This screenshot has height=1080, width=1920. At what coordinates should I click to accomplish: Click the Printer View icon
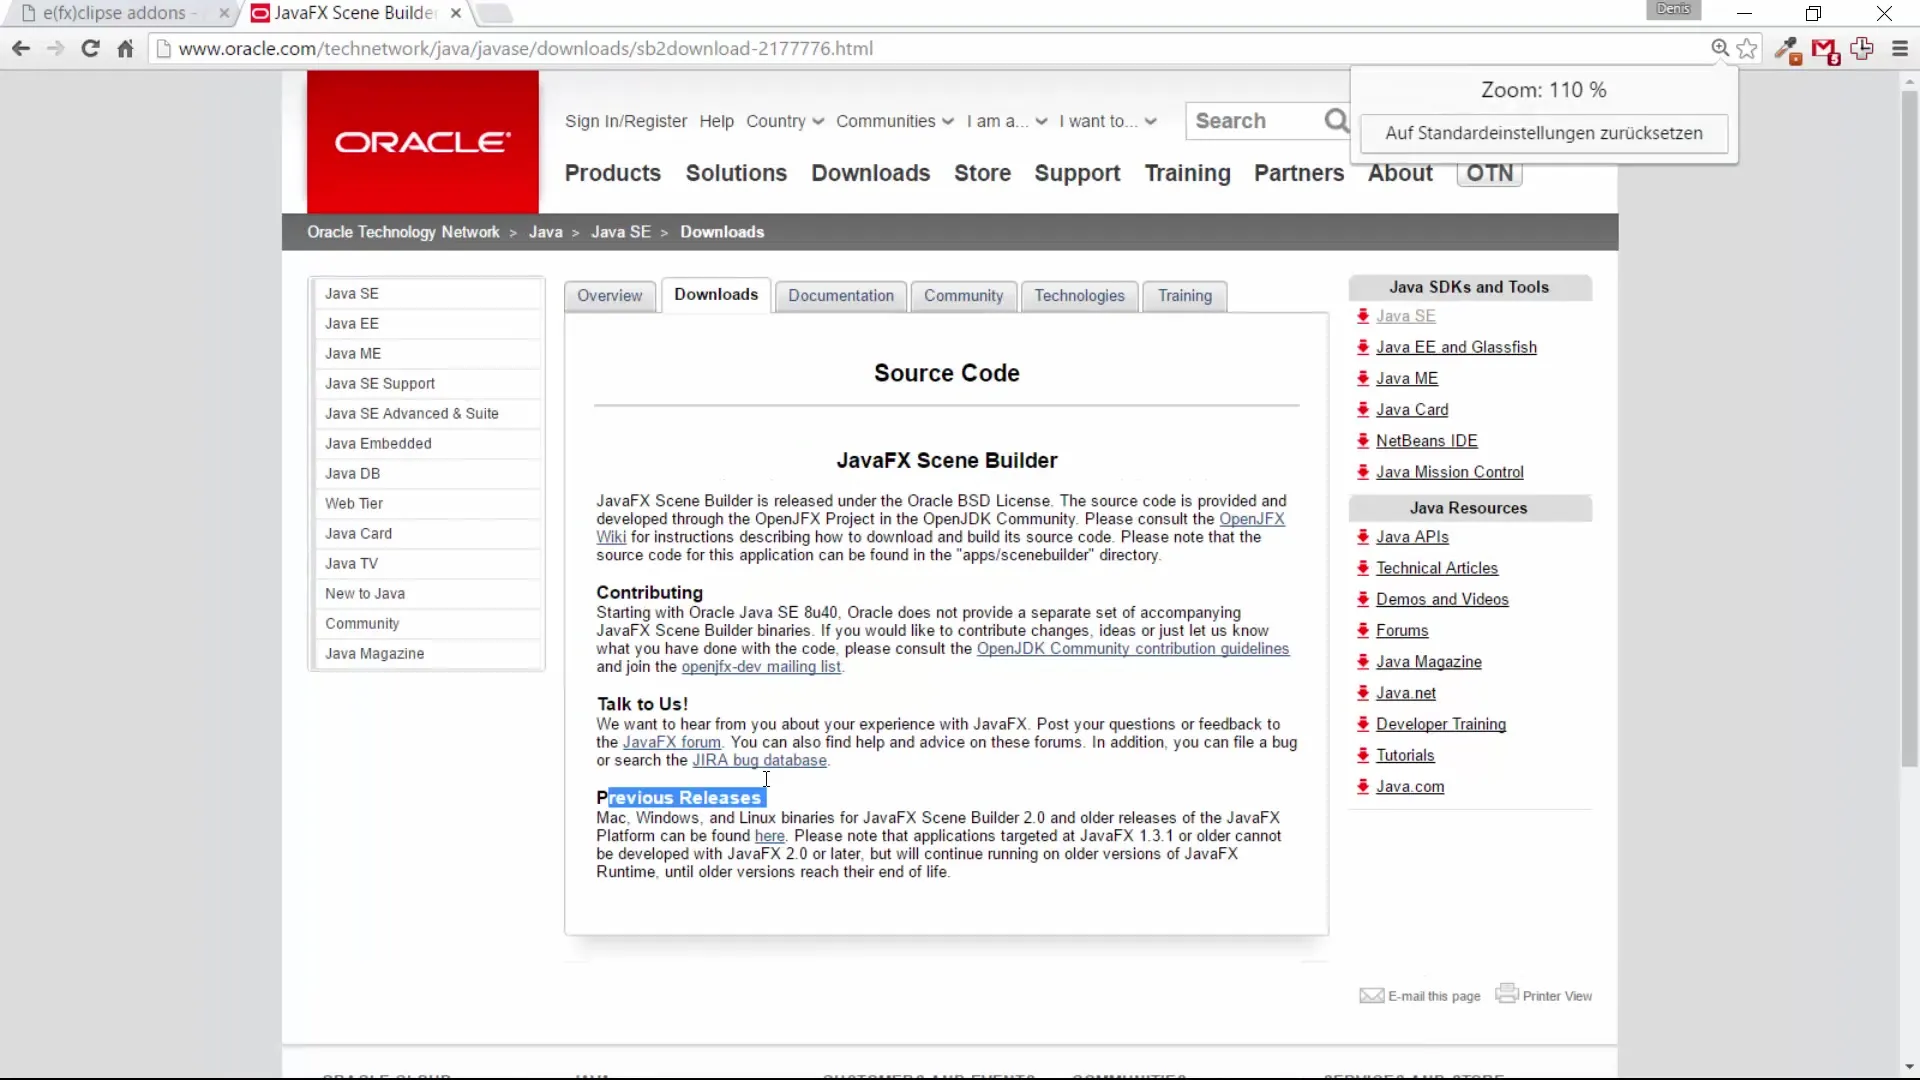1506,992
